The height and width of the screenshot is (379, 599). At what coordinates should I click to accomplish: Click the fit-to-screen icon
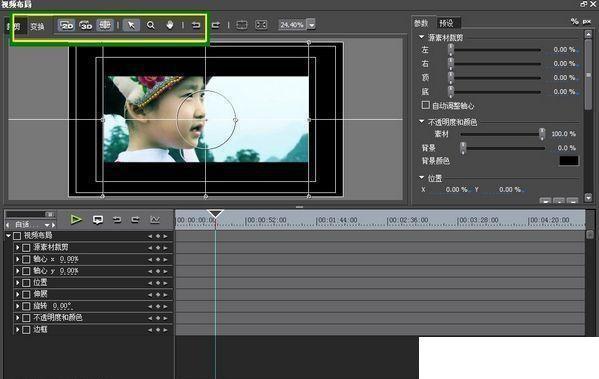[x=261, y=25]
